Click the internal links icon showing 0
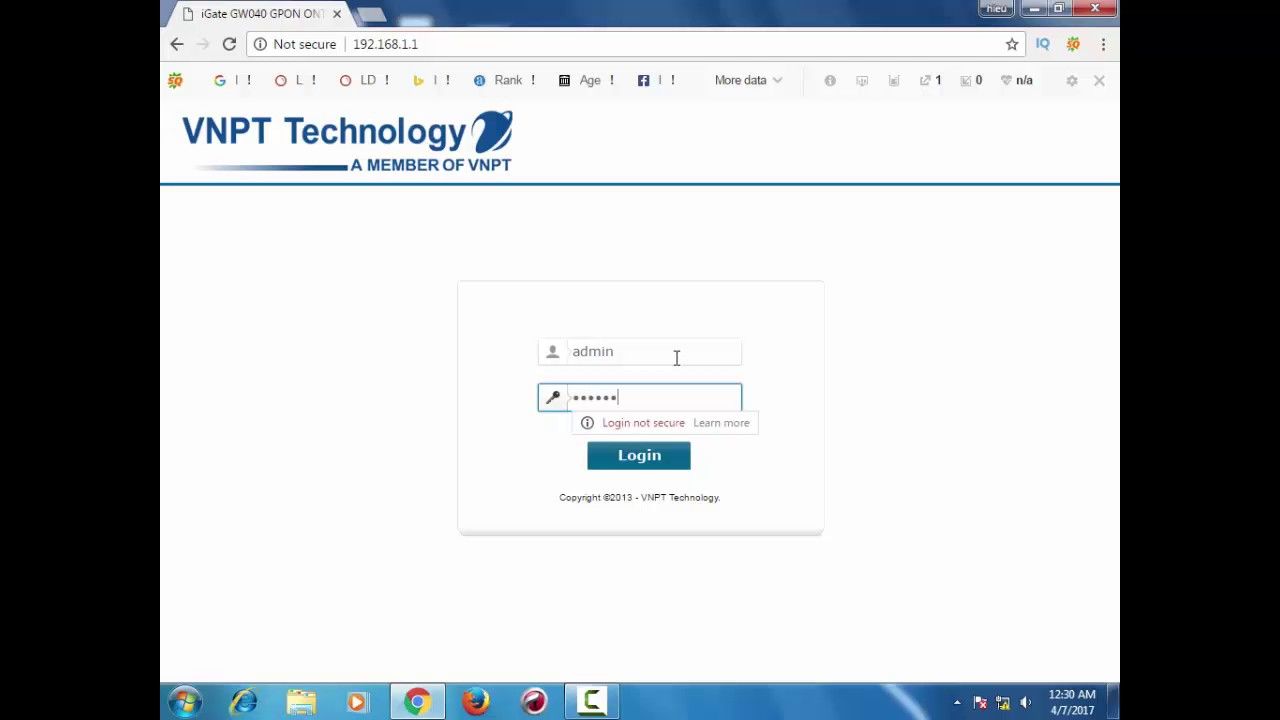The image size is (1280, 720). pos(970,80)
